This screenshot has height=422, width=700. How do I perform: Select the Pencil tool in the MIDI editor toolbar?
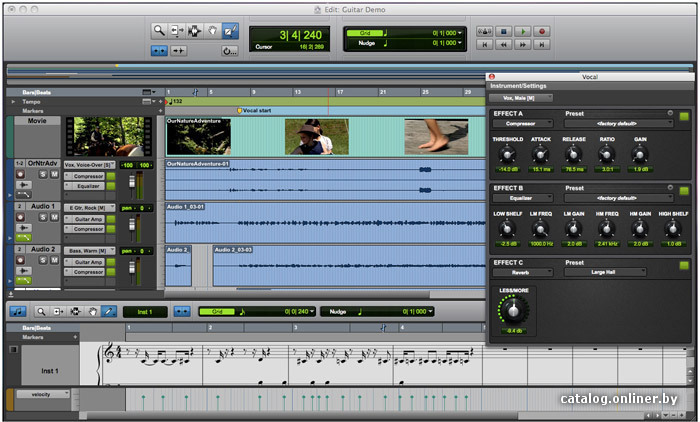coord(109,311)
